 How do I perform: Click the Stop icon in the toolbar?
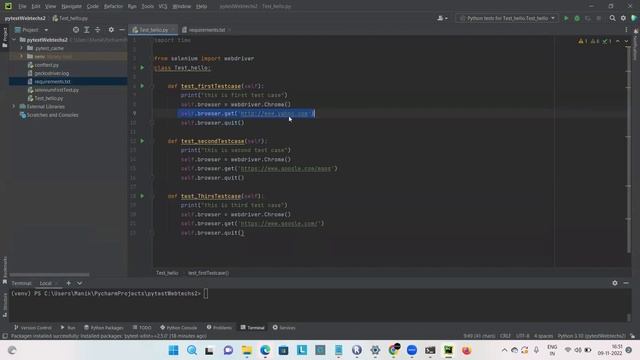599,18
